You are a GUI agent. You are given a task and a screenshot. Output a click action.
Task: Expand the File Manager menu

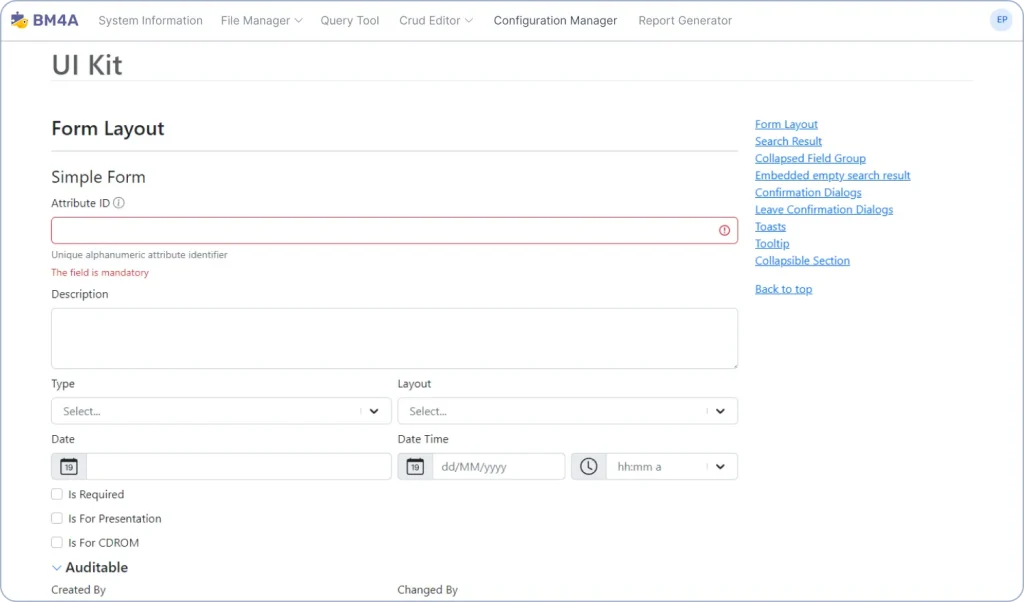tap(261, 21)
